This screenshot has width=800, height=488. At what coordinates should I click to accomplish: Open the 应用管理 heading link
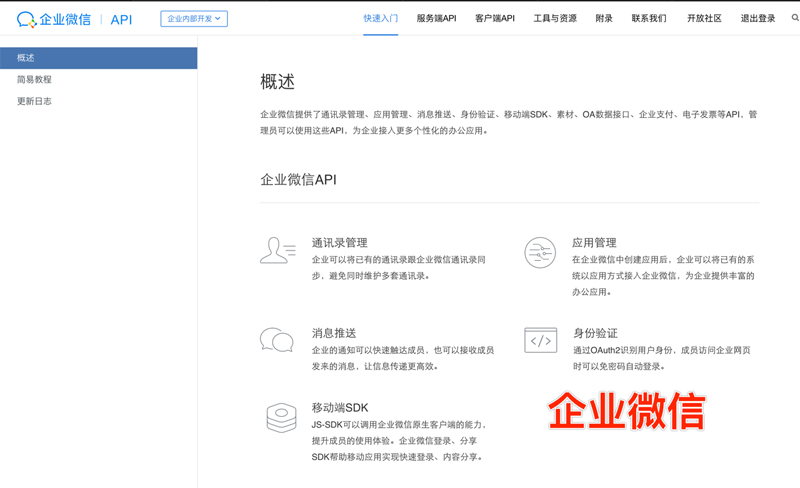594,243
